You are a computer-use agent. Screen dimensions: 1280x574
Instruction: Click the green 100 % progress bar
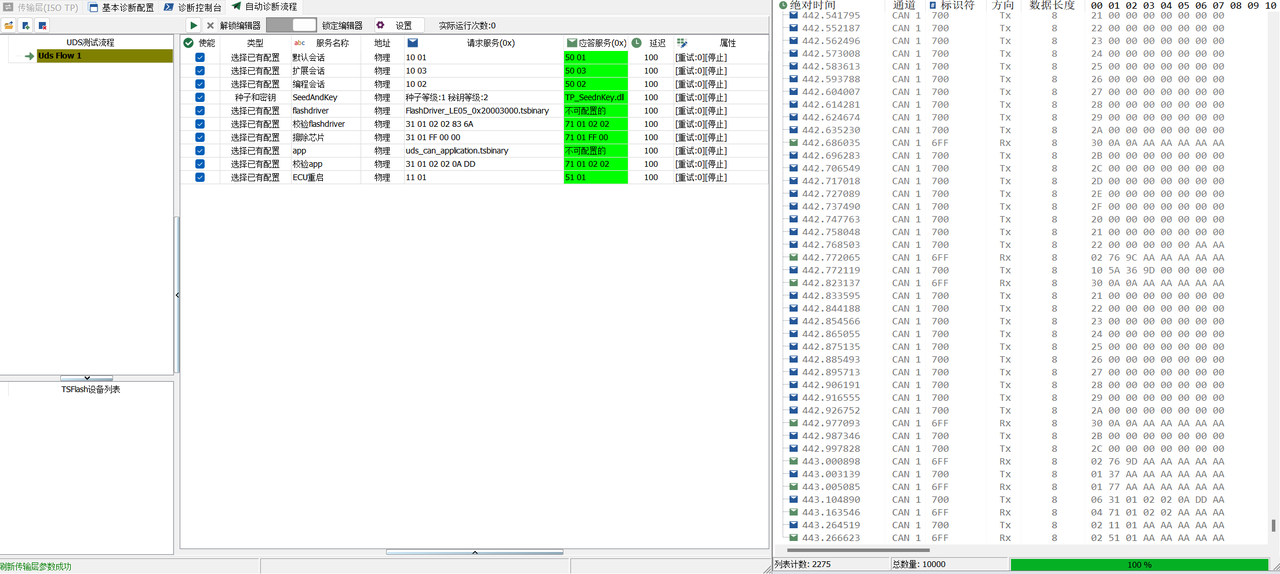point(1139,565)
